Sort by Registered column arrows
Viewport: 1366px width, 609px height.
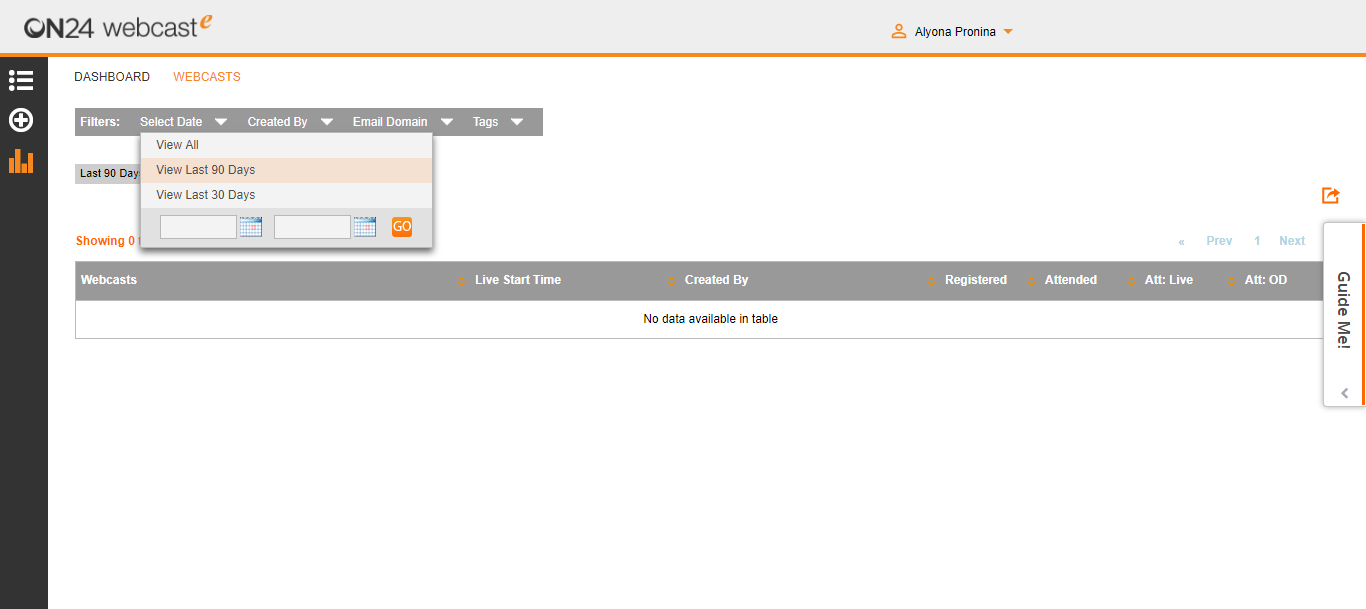(1031, 280)
